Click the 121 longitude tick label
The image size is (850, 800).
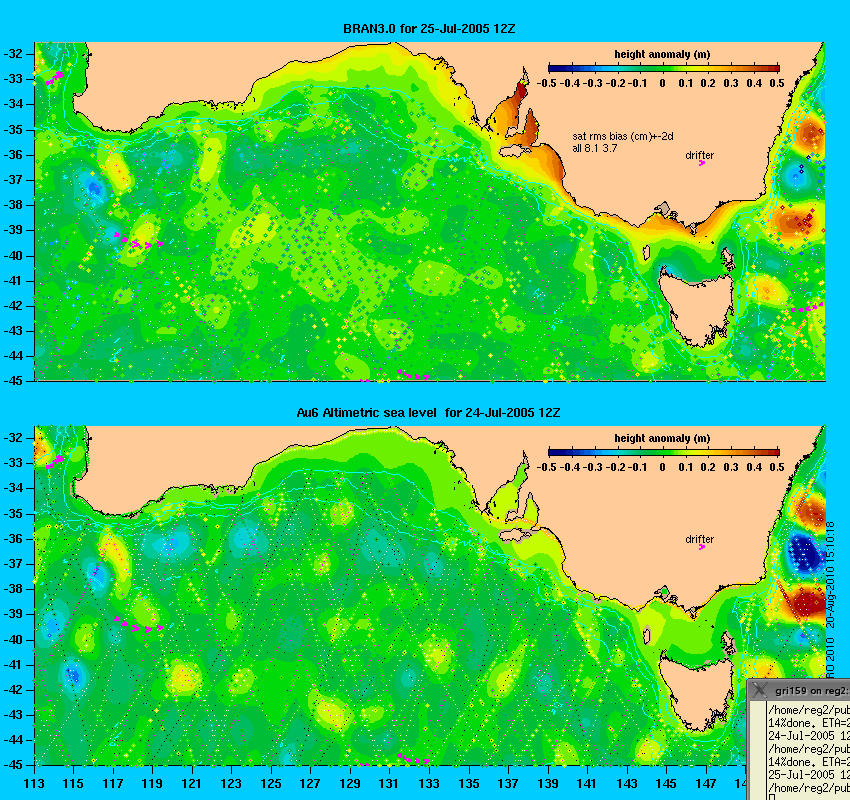(x=191, y=784)
